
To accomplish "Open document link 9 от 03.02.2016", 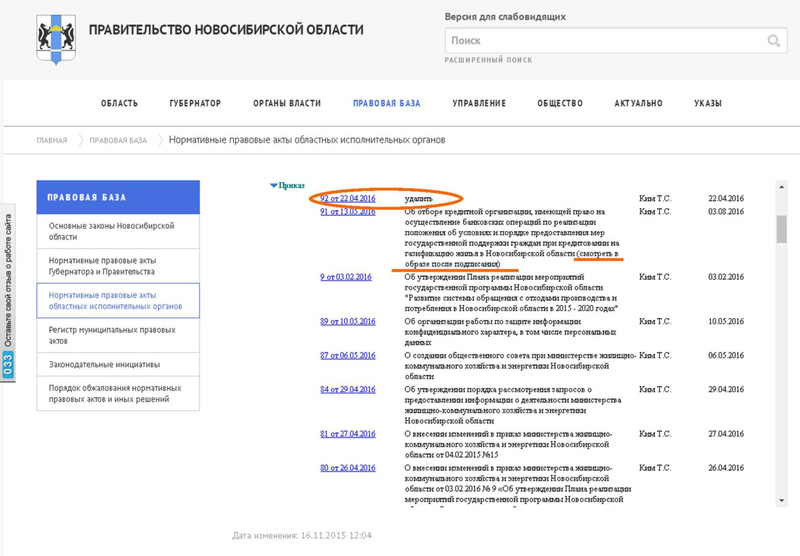I will pos(346,277).
